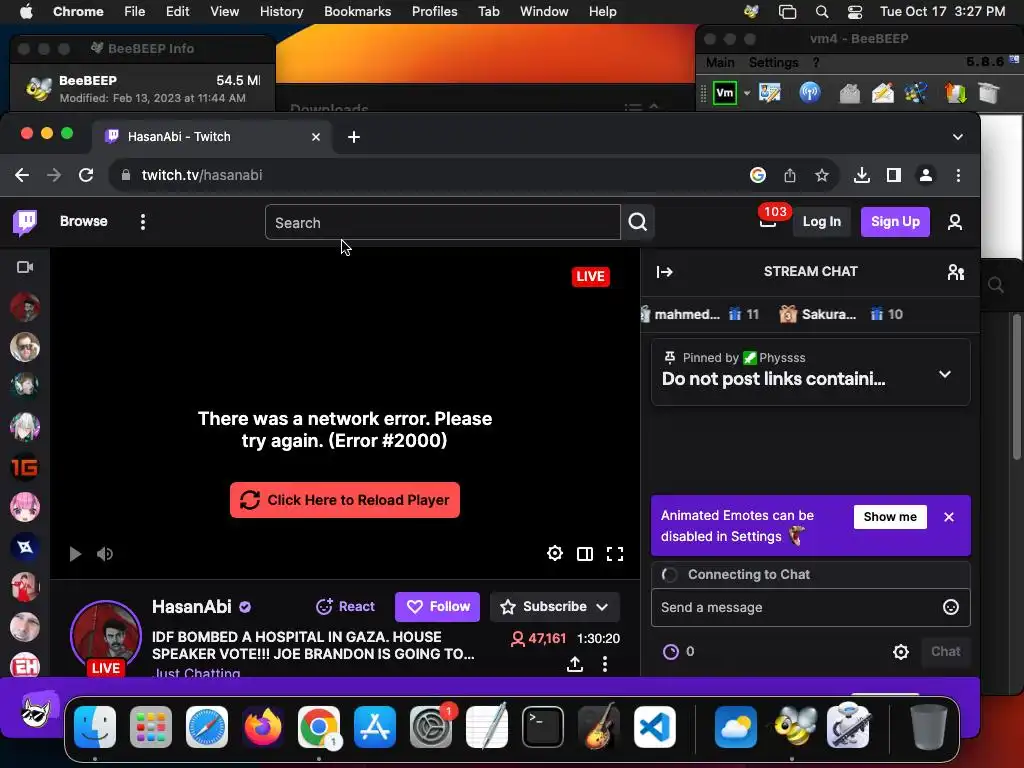The image size is (1024, 768).
Task: Open macOS Control Center icon
Action: point(854,12)
